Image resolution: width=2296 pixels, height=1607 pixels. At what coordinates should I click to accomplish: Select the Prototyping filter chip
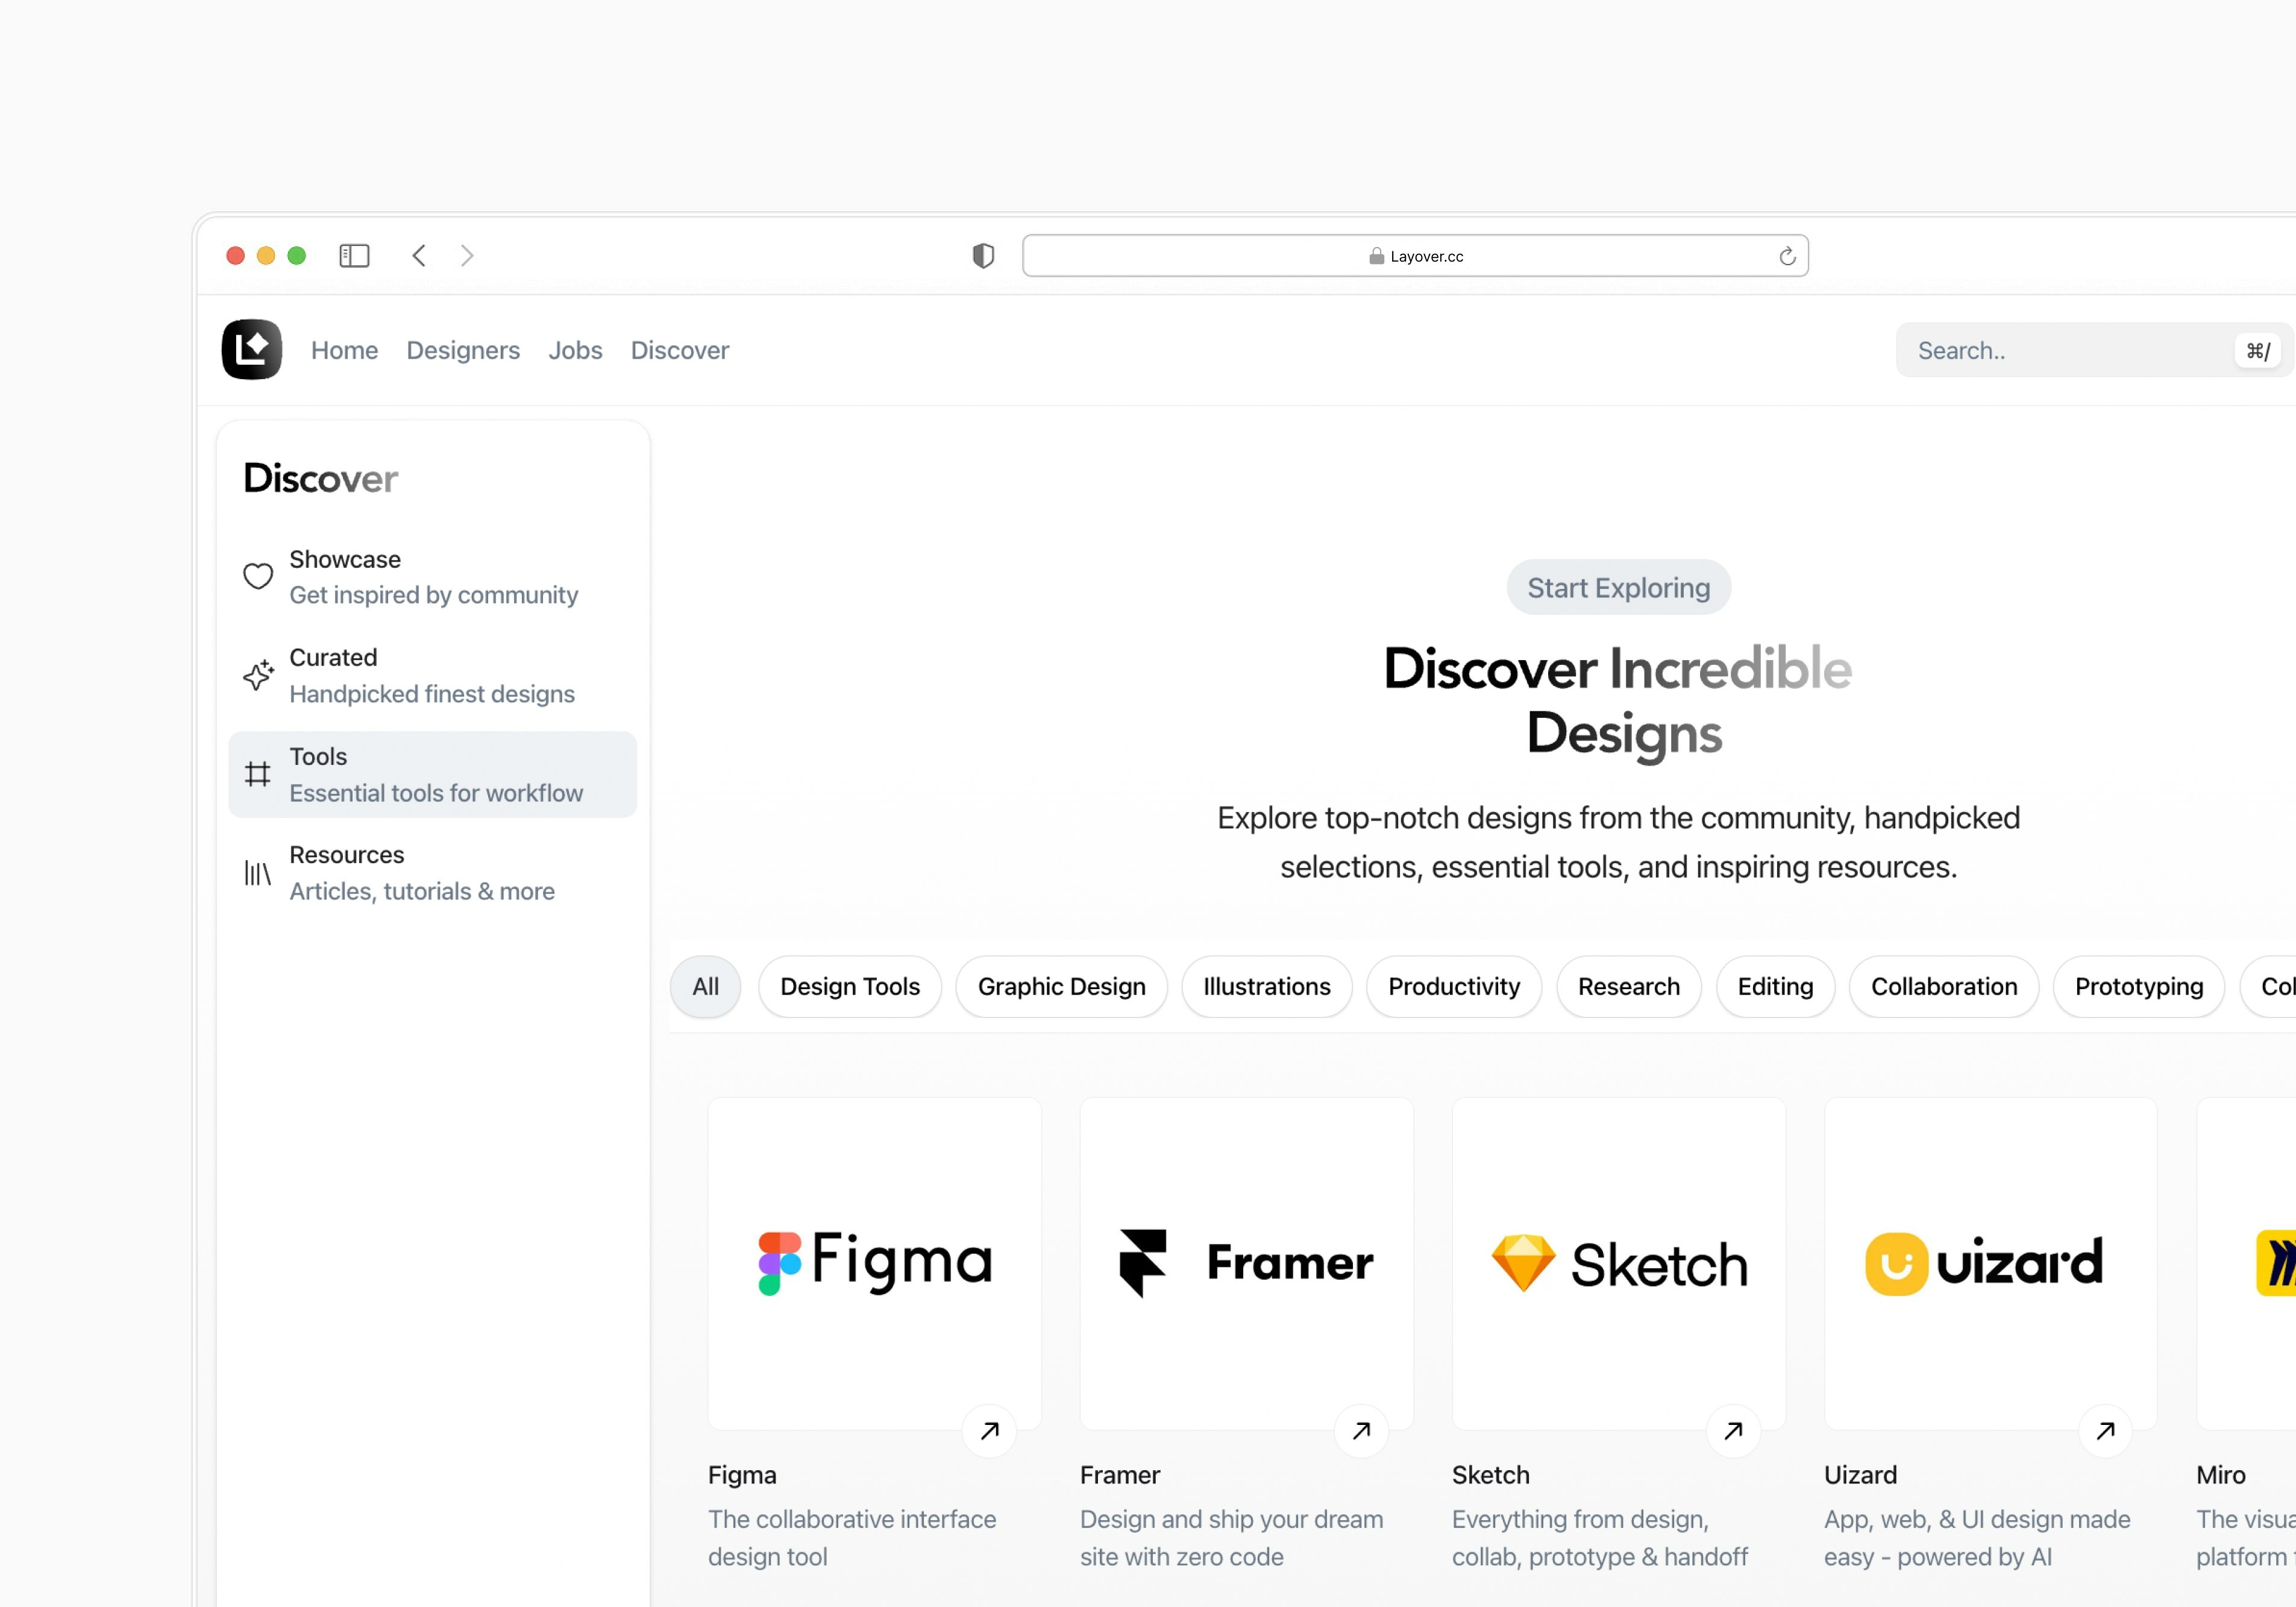click(2139, 986)
